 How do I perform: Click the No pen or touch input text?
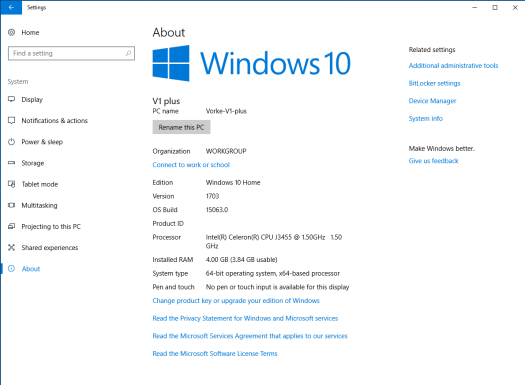coord(277,287)
